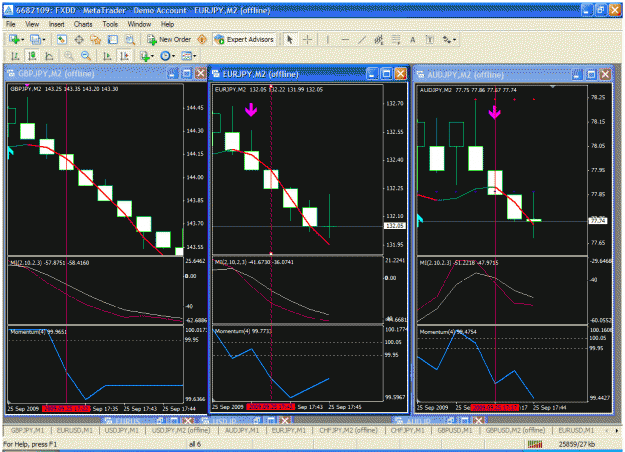
Task: Switch to Line Chart display
Action: tap(49, 56)
